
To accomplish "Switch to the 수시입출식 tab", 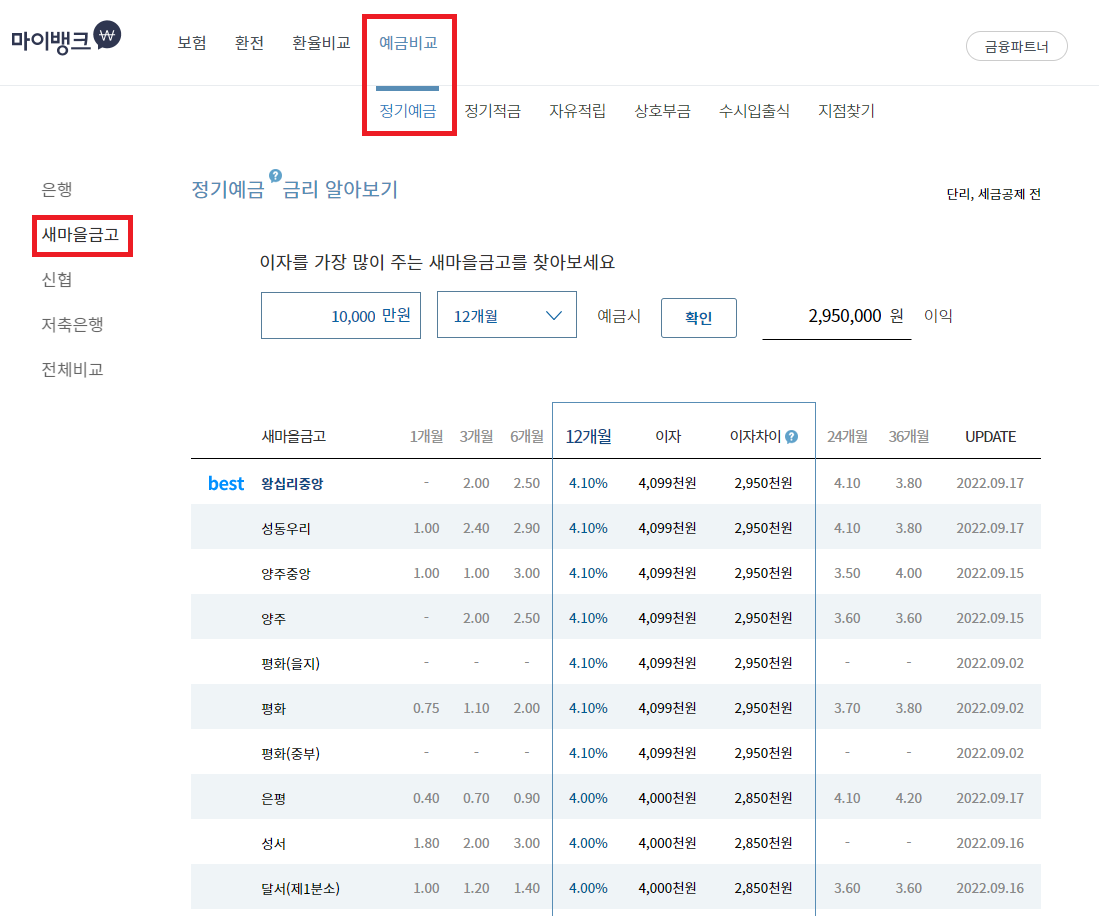I will pos(754,111).
